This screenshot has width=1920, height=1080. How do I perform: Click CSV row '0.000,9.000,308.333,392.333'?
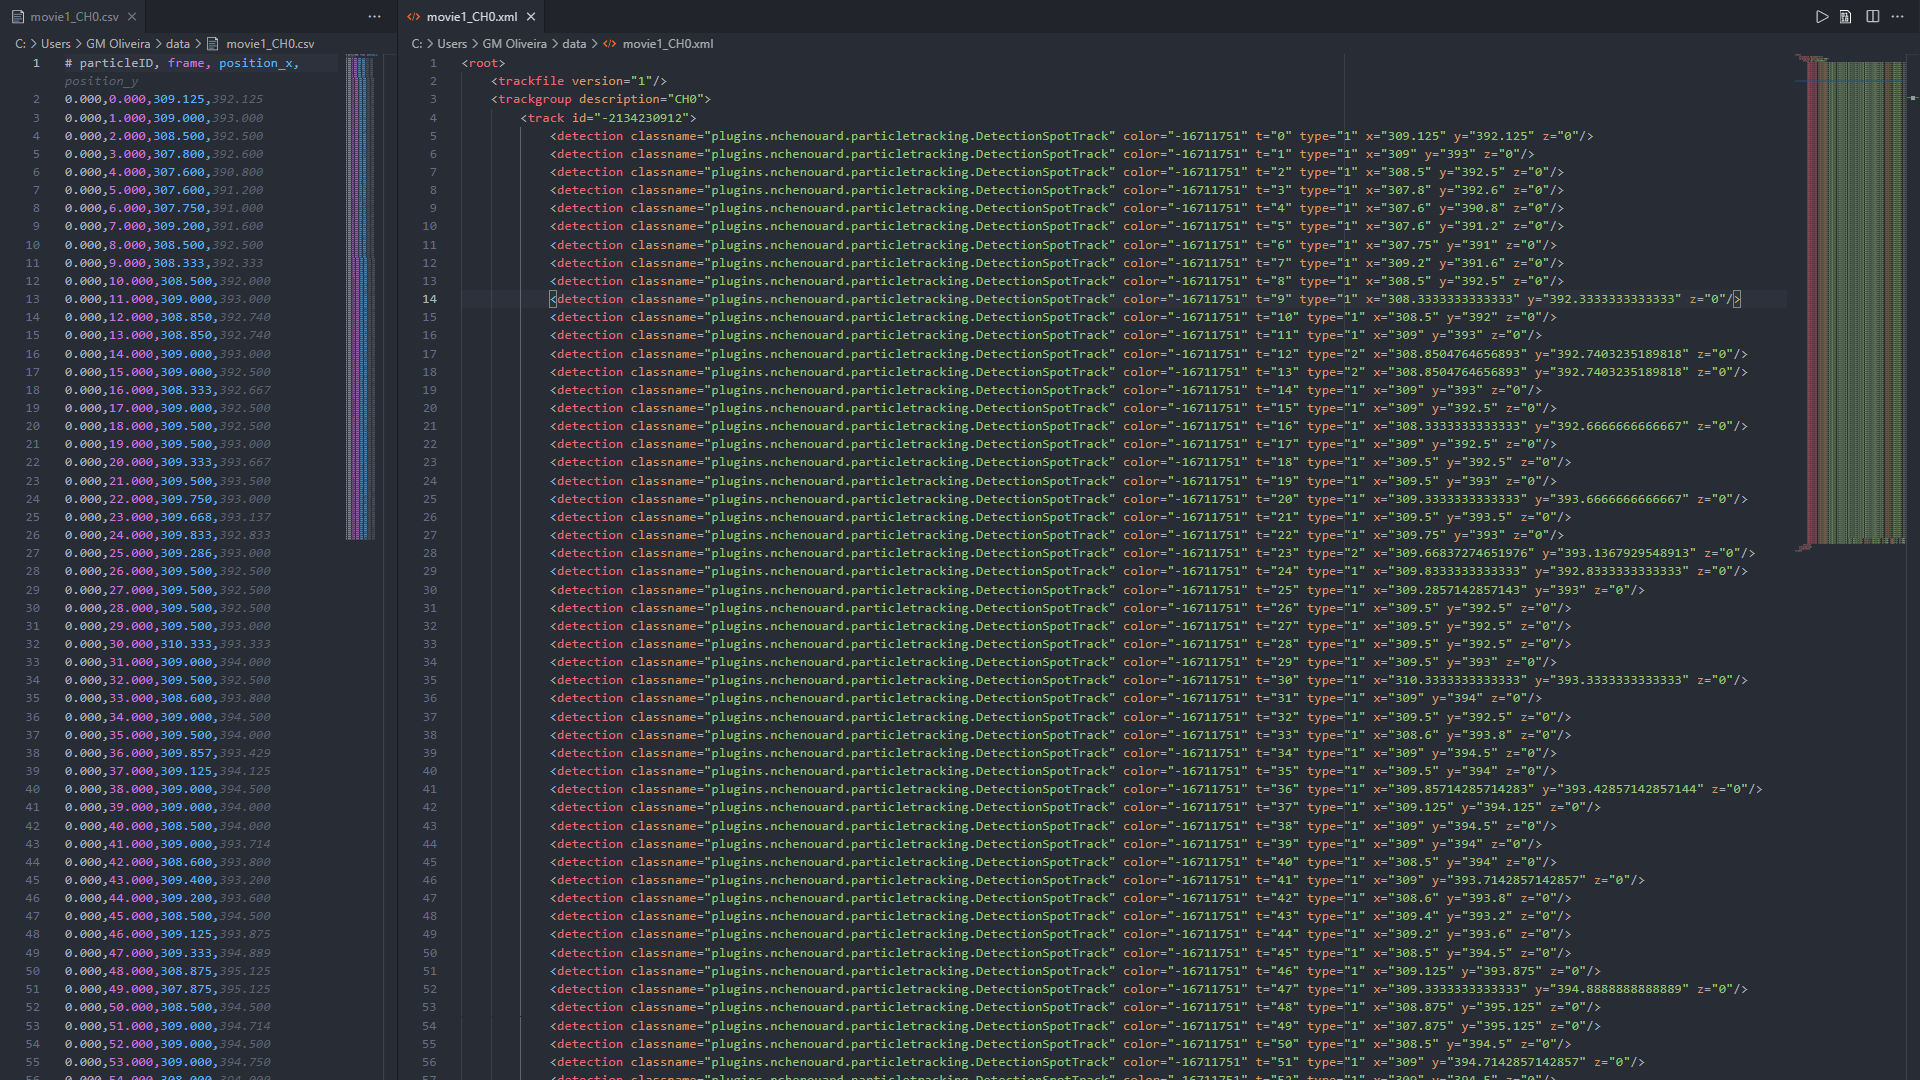tap(164, 263)
